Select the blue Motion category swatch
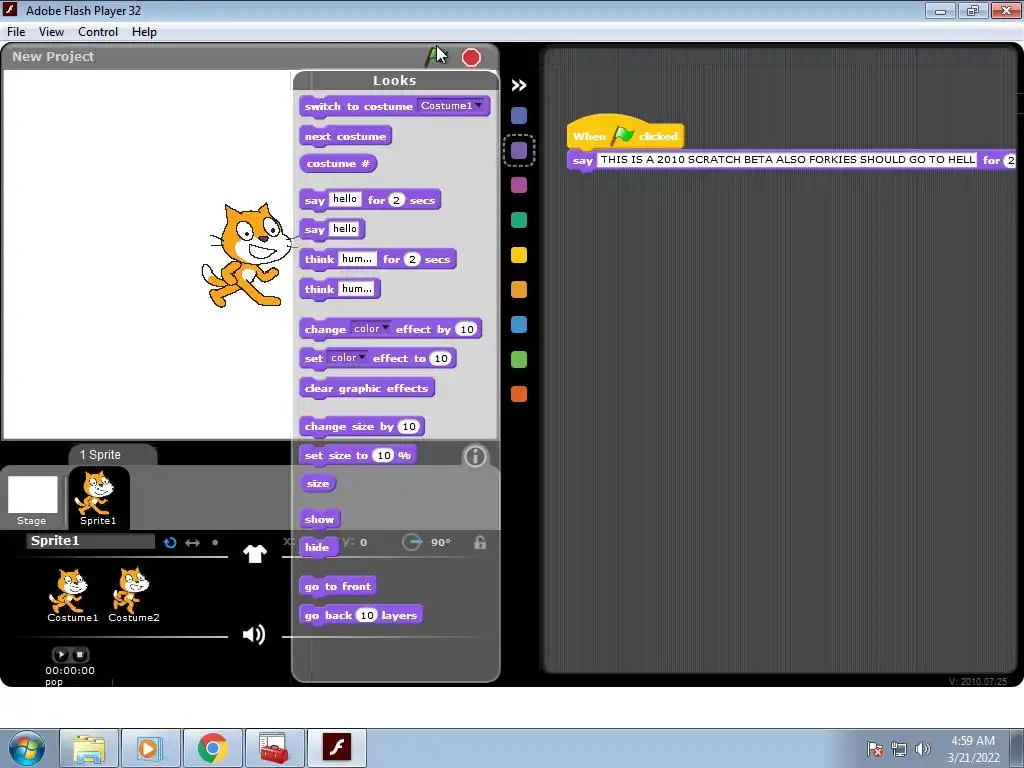This screenshot has height=768, width=1024. pyautogui.click(x=519, y=116)
